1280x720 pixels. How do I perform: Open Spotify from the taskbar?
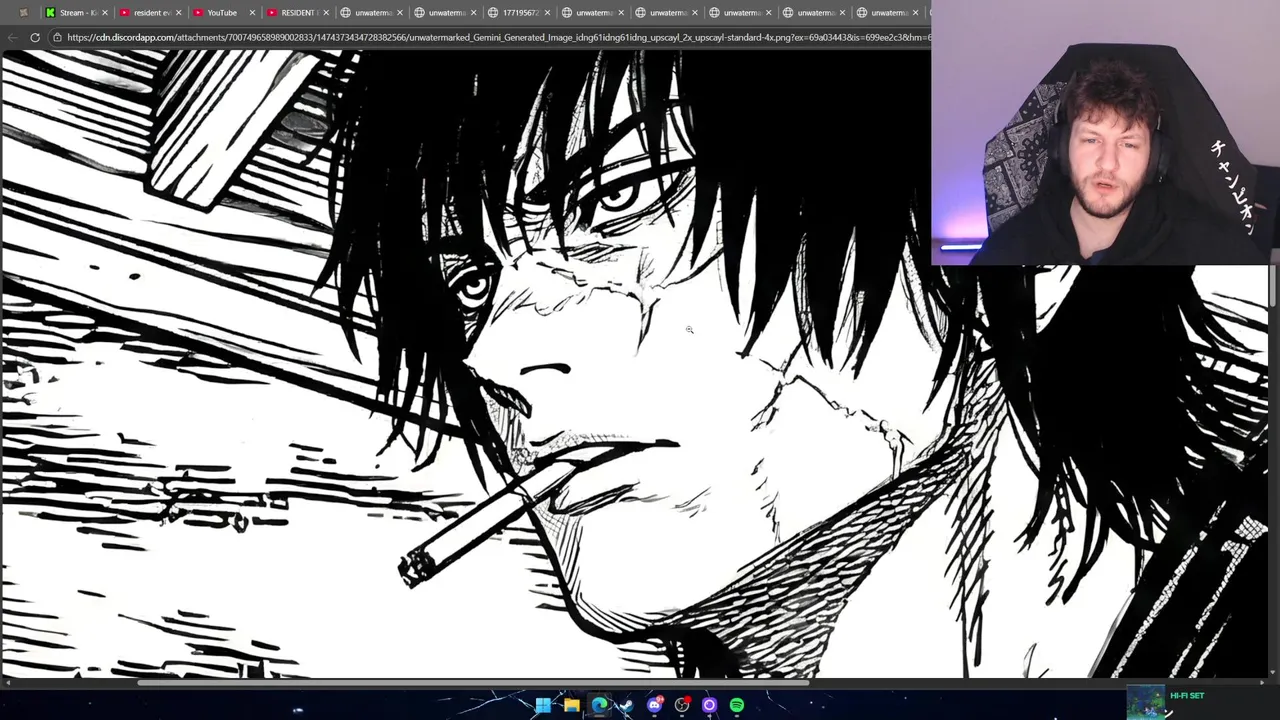click(x=737, y=705)
